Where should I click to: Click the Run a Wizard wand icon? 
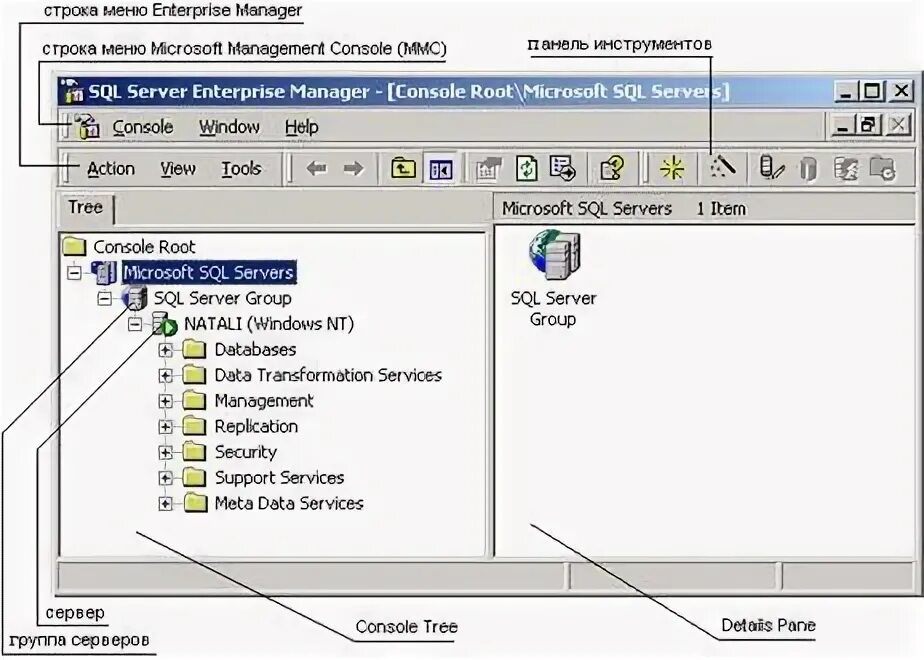722,167
